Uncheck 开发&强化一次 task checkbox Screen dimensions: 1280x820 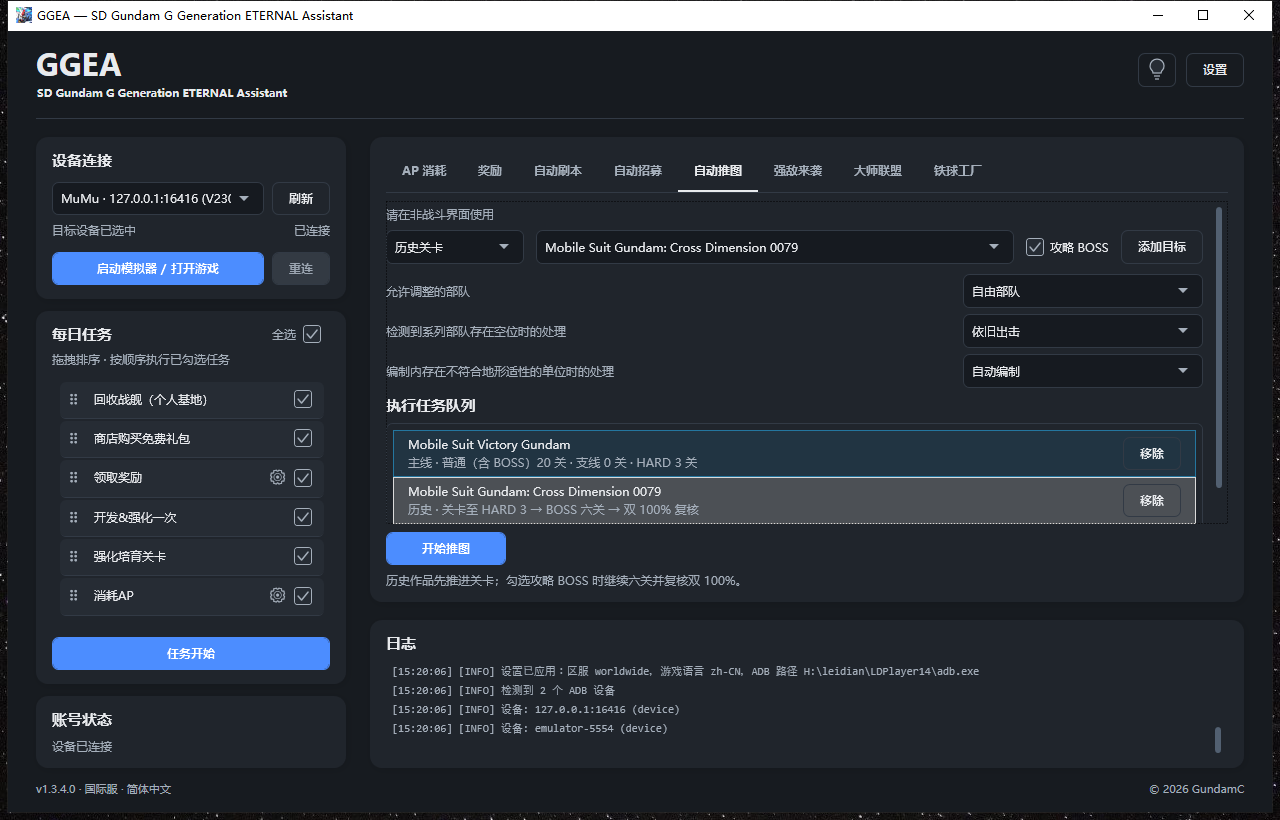(x=303, y=518)
